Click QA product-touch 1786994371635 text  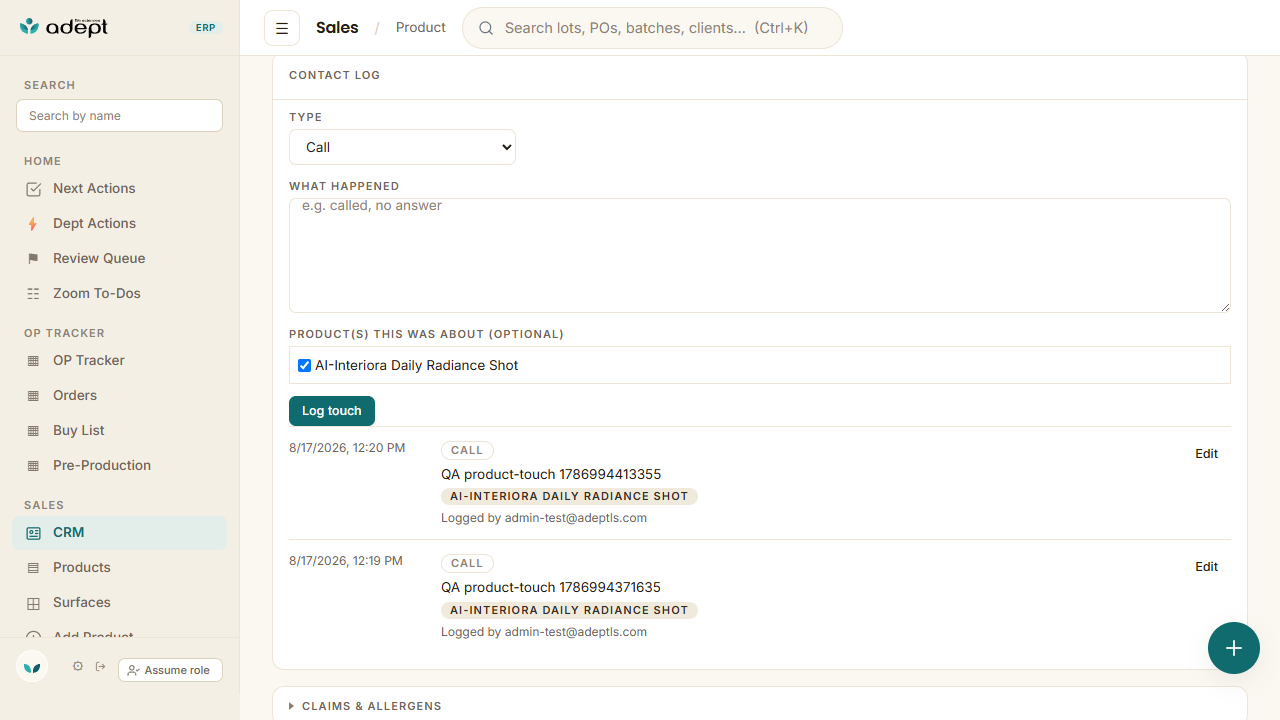tap(551, 587)
